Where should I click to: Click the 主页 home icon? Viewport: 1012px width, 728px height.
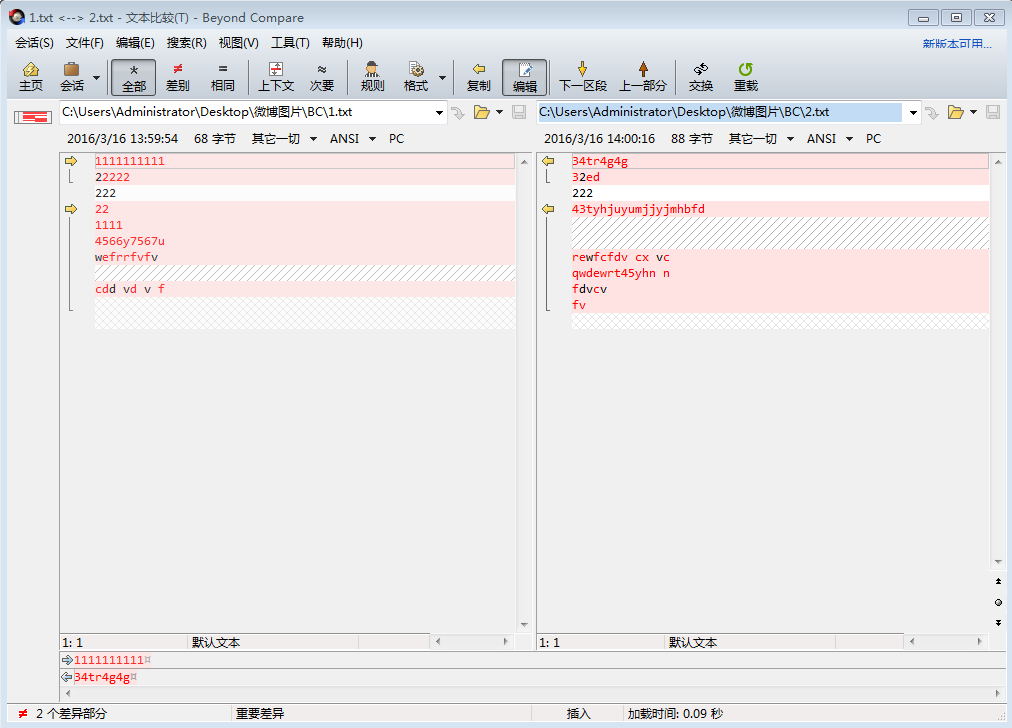click(31, 77)
